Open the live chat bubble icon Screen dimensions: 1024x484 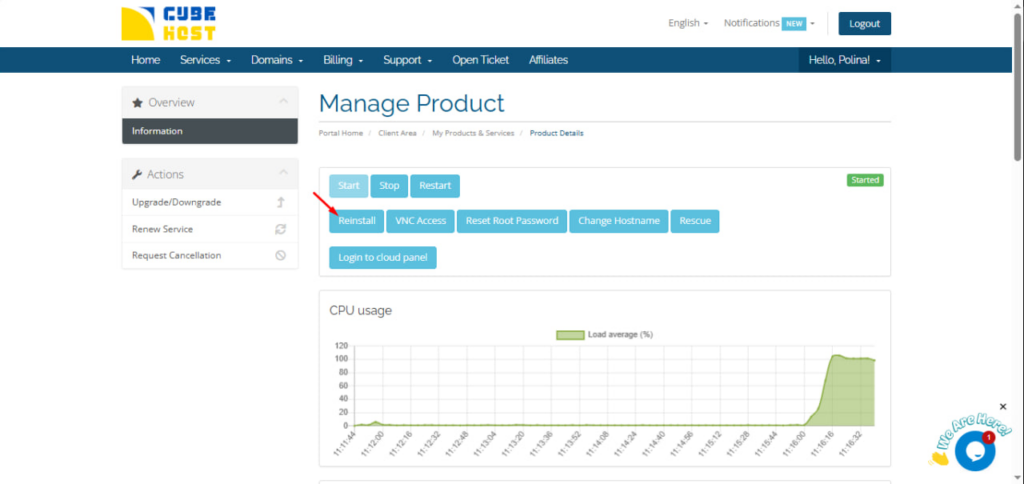pyautogui.click(x=974, y=451)
